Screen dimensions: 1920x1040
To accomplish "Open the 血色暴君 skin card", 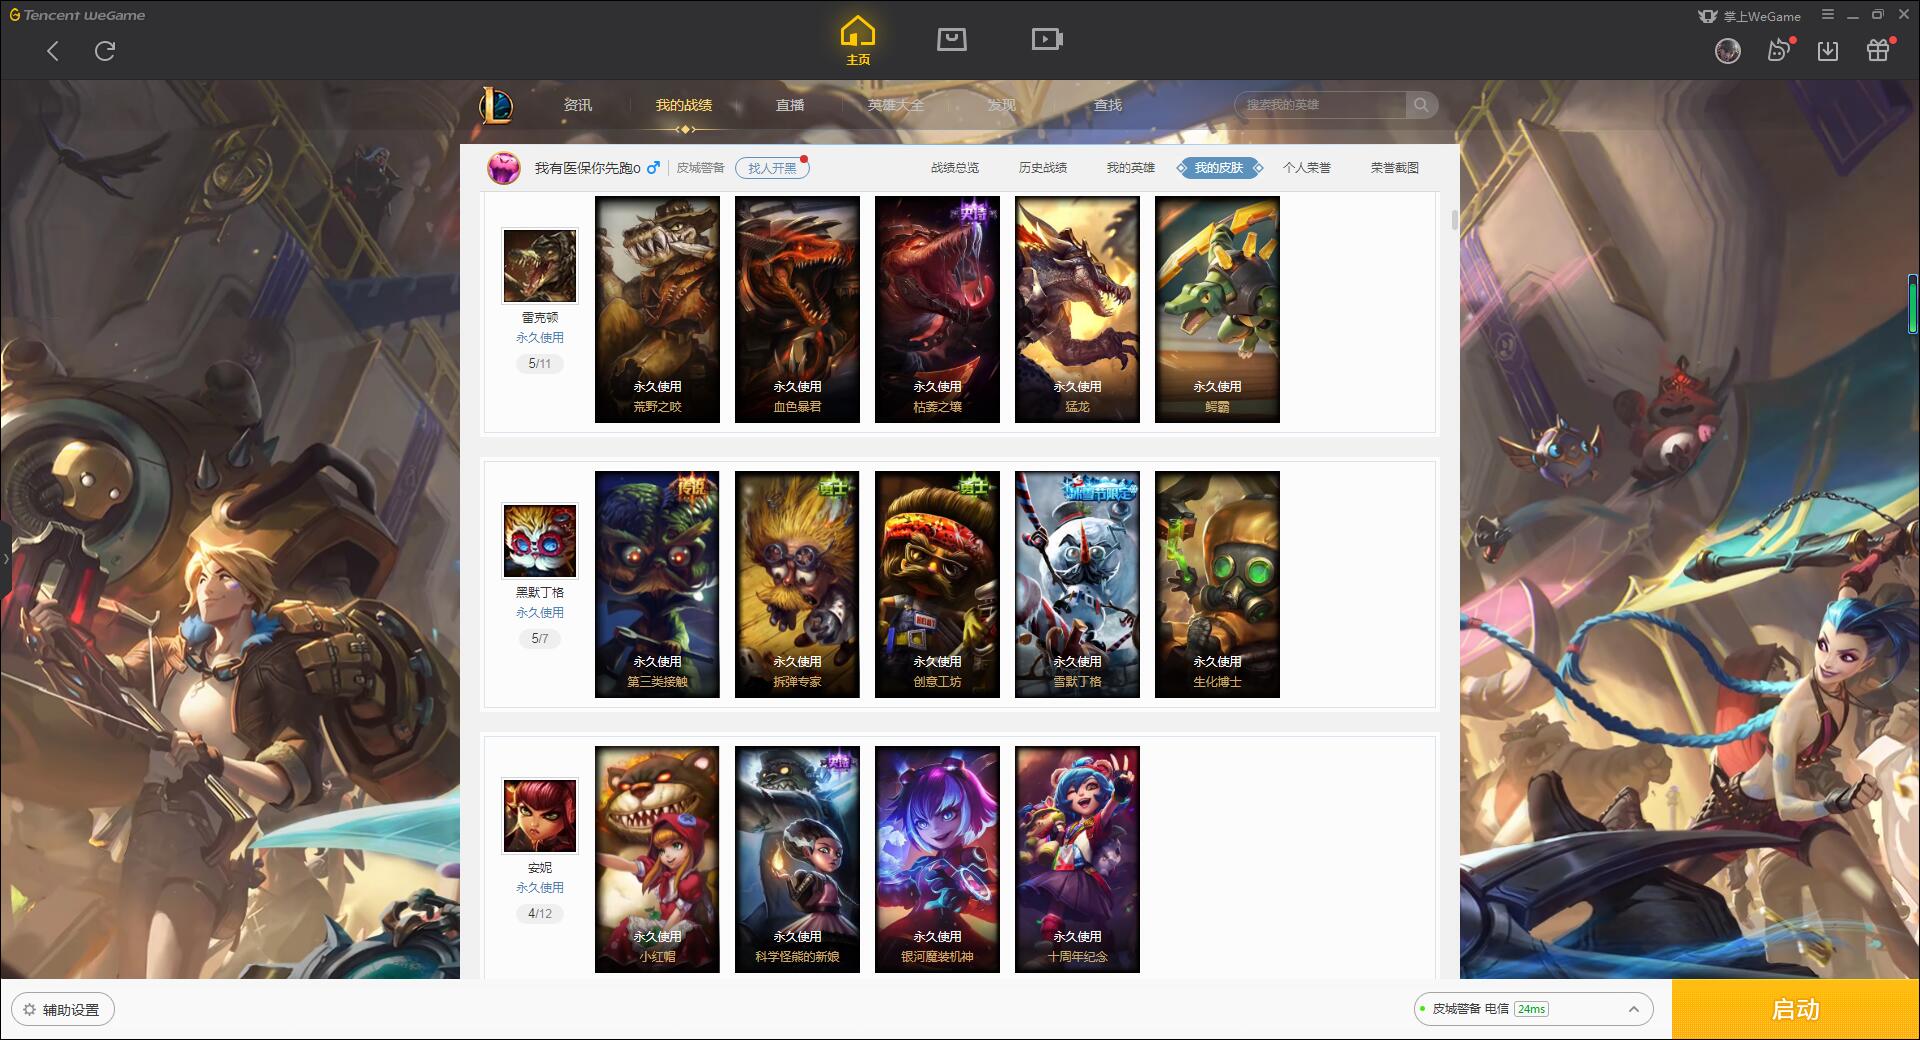I will point(797,309).
